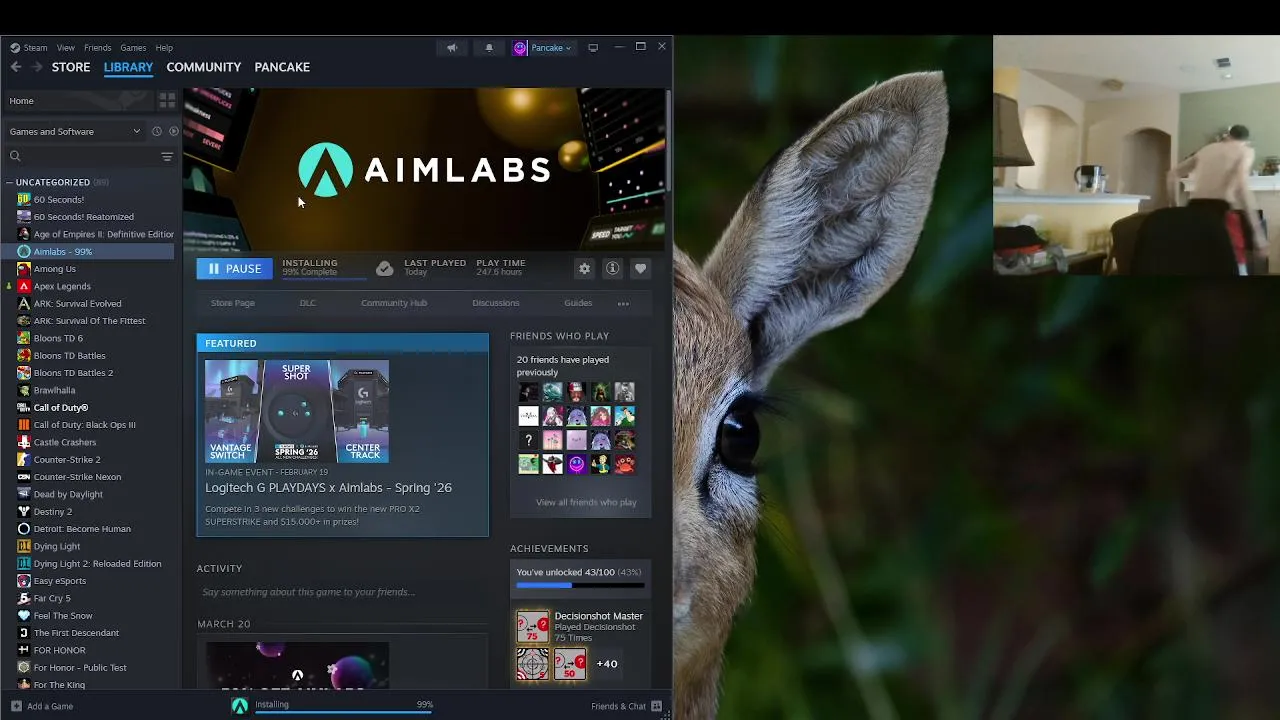Click the purple smiley friend avatar
1280x720 pixels.
point(577,464)
